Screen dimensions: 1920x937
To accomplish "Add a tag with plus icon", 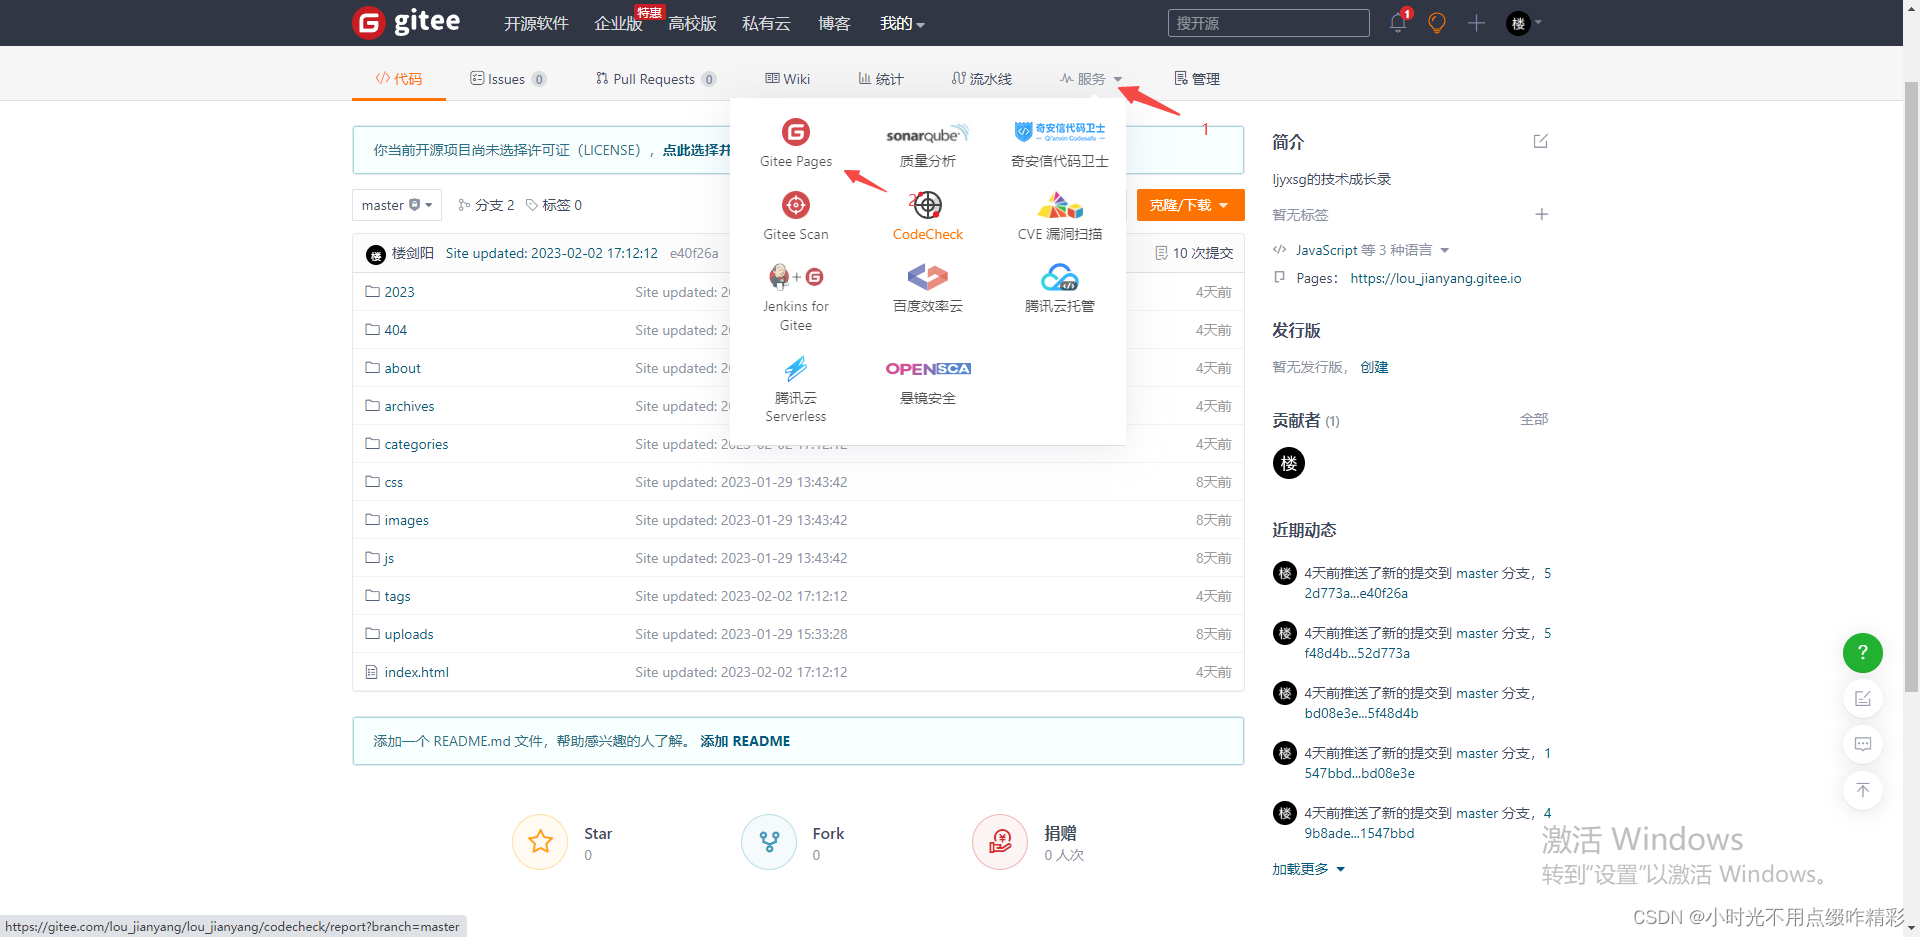I will (1541, 214).
